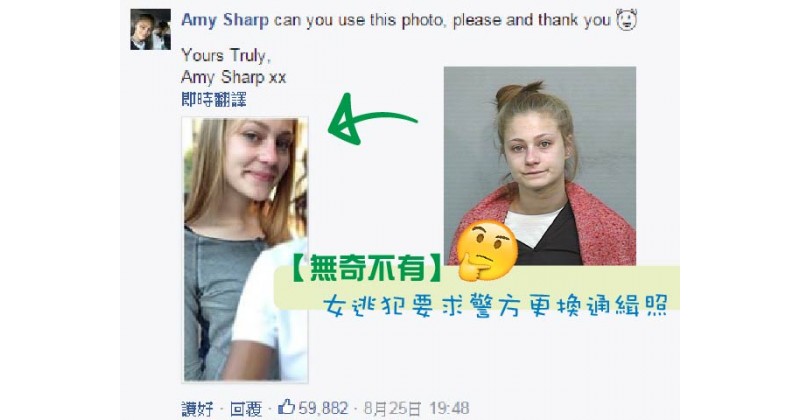Click the 8月25日 19:48 timestamp
This screenshot has width=800, height=420.
[x=416, y=408]
